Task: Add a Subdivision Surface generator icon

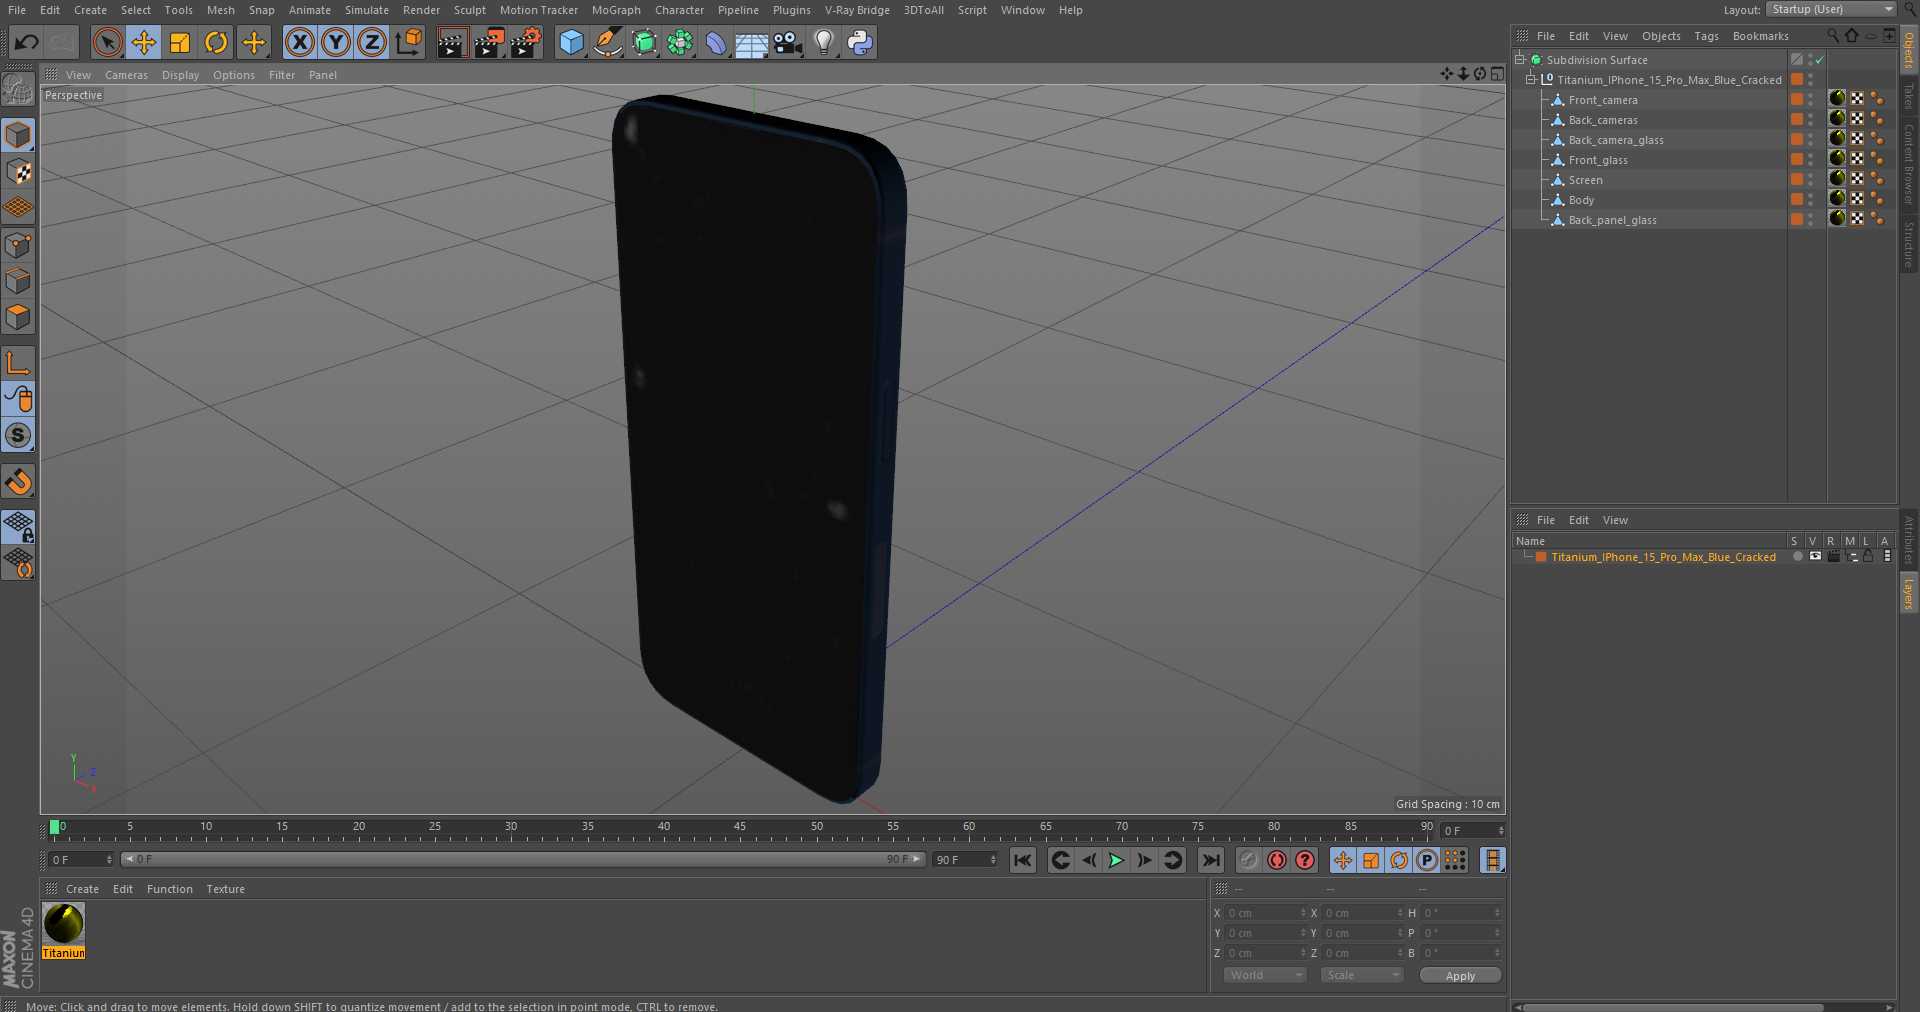Action: coord(644,42)
